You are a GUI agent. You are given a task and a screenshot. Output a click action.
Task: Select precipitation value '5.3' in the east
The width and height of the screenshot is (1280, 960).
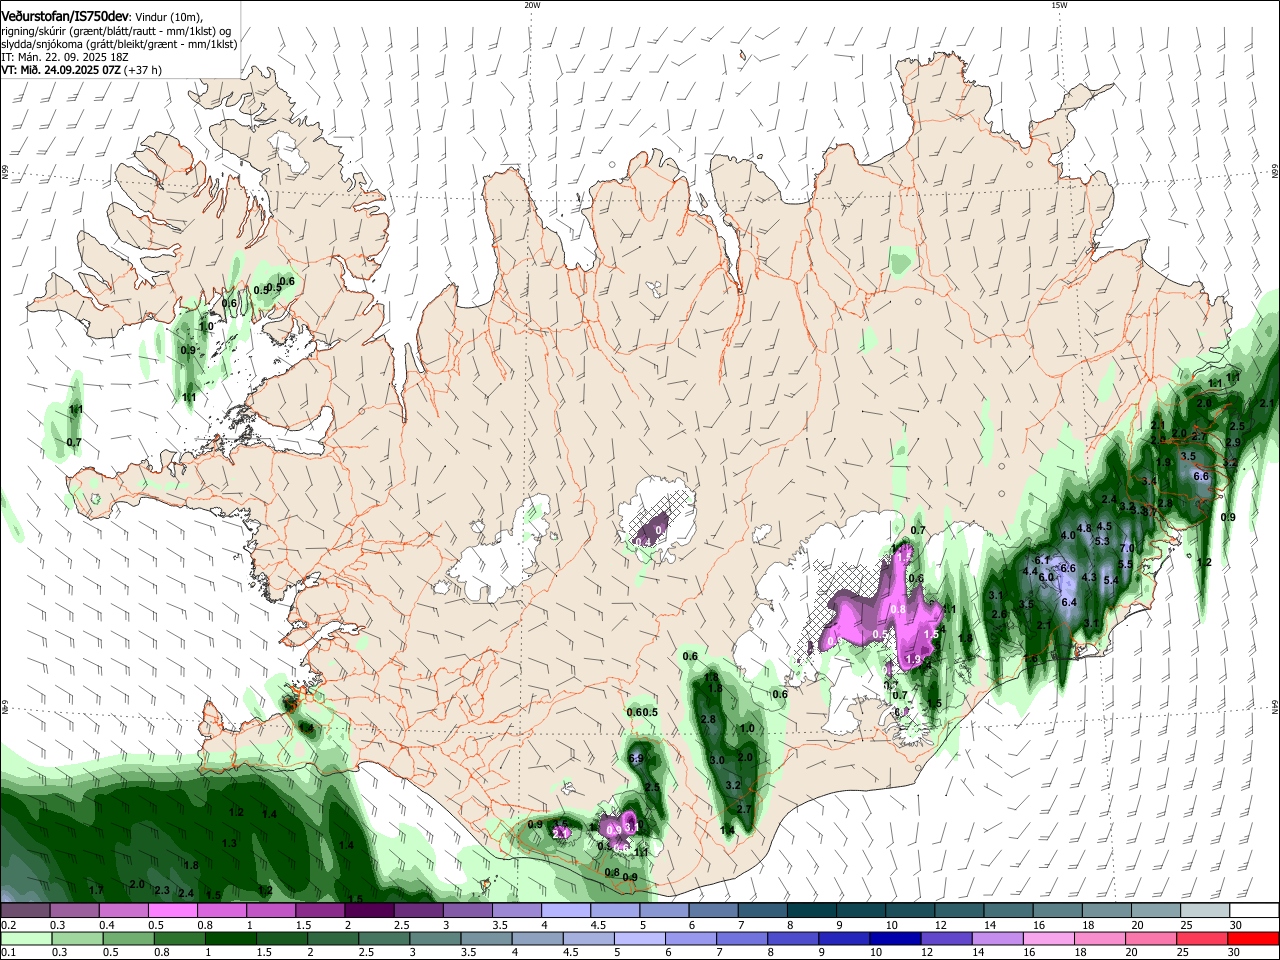point(1103,541)
